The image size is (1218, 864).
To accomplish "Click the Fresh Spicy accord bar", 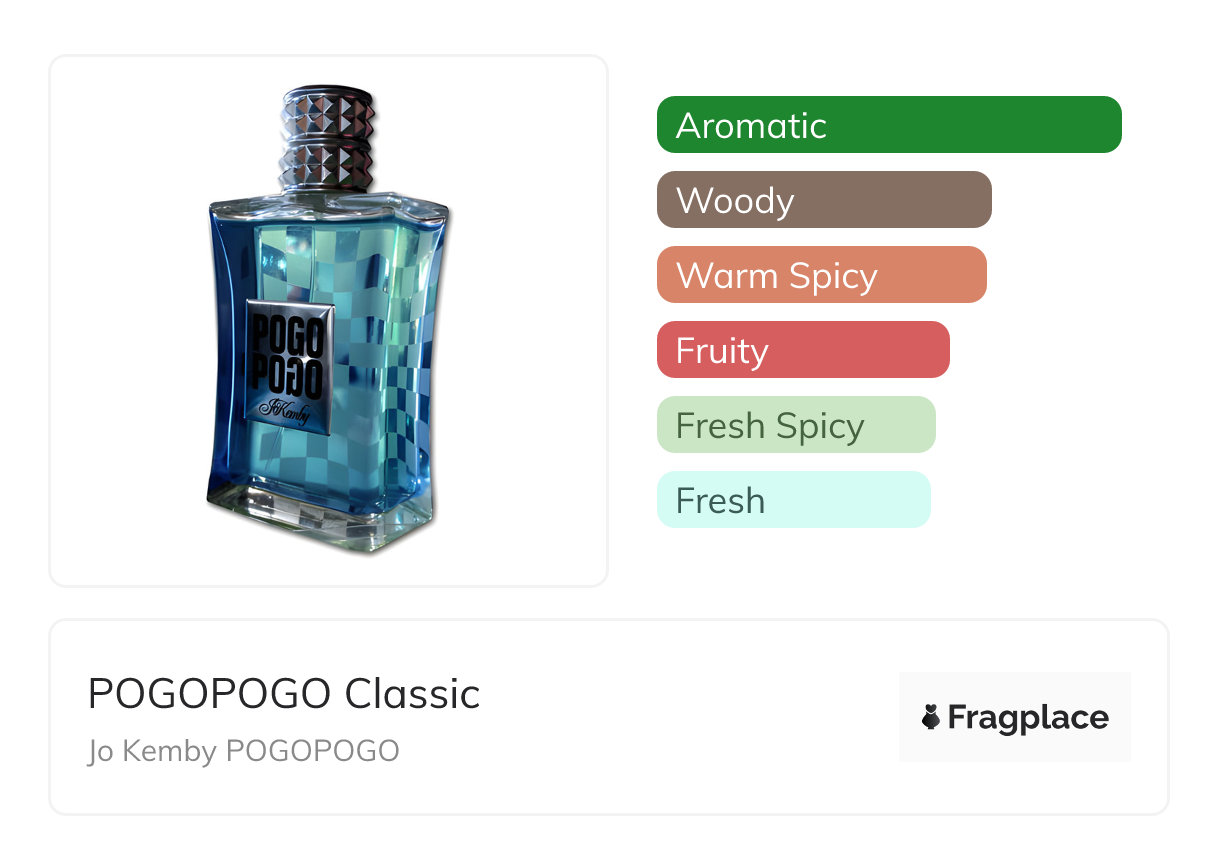I will tap(796, 425).
